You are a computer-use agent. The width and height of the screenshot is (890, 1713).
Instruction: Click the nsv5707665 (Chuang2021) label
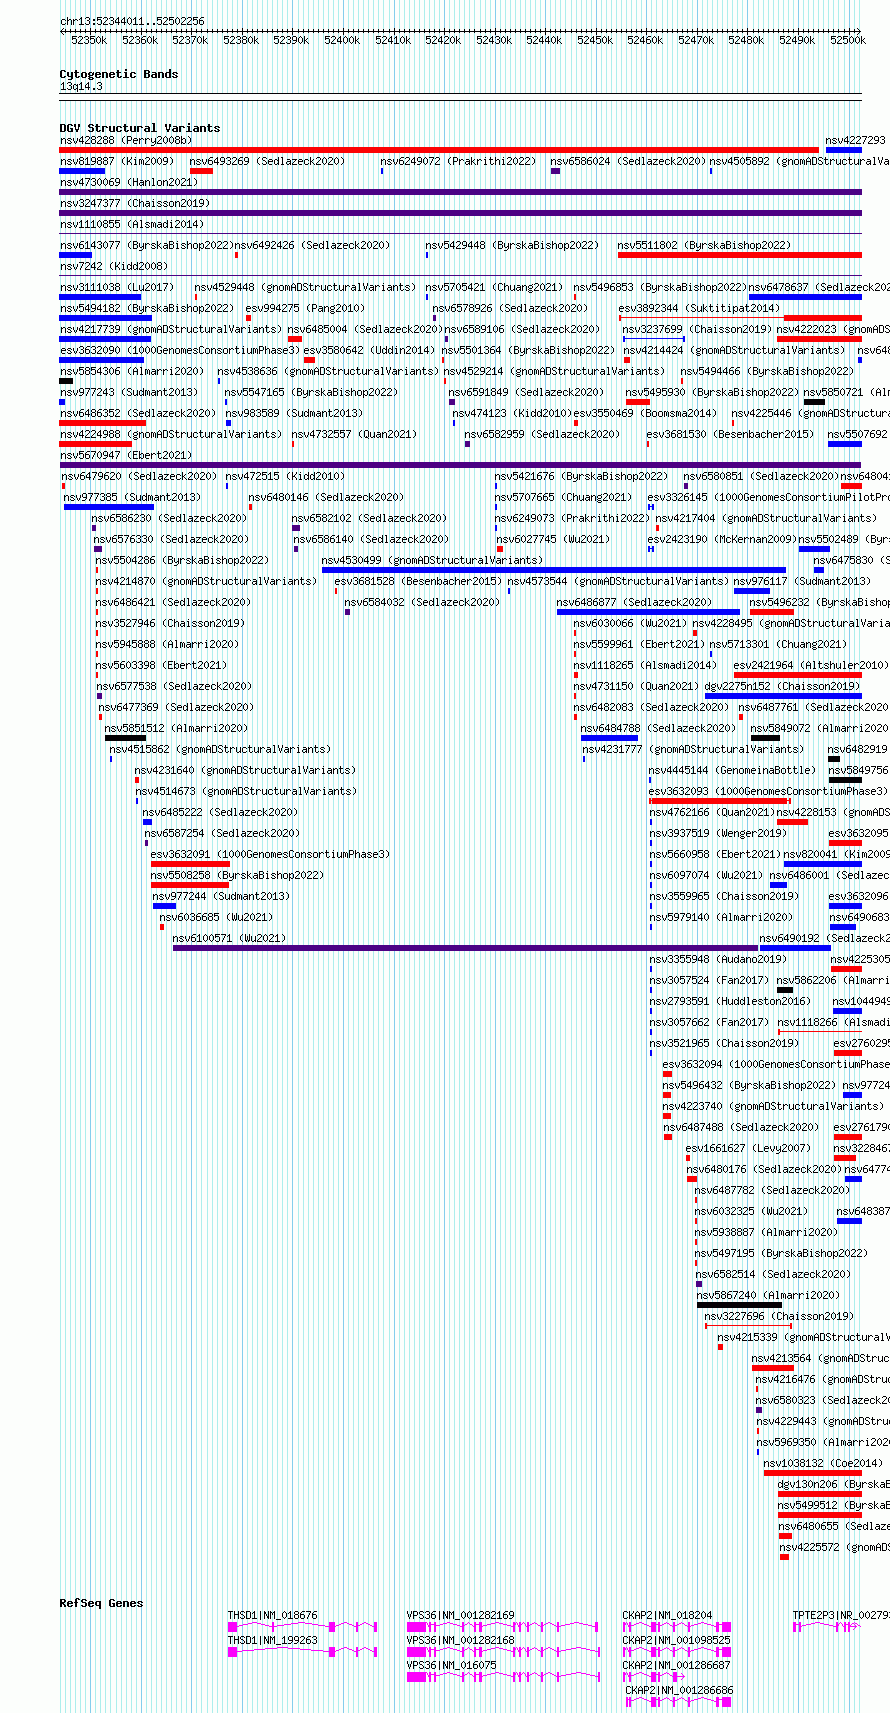564,497
